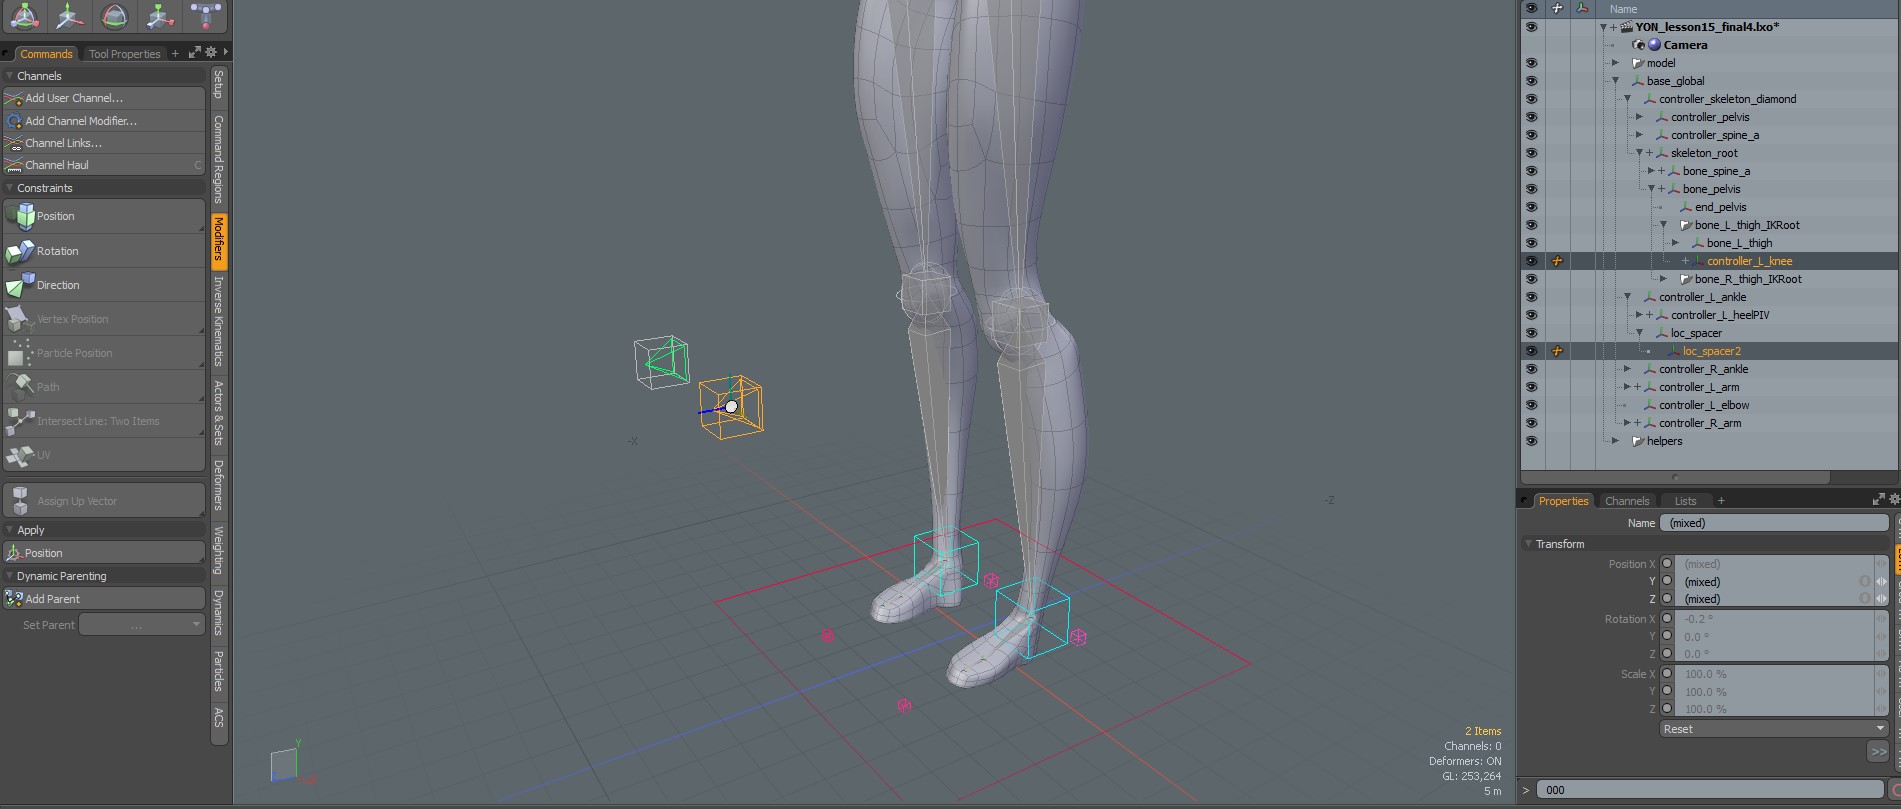This screenshot has width=1901, height=809.
Task: Toggle visibility of model group
Action: (x=1531, y=63)
